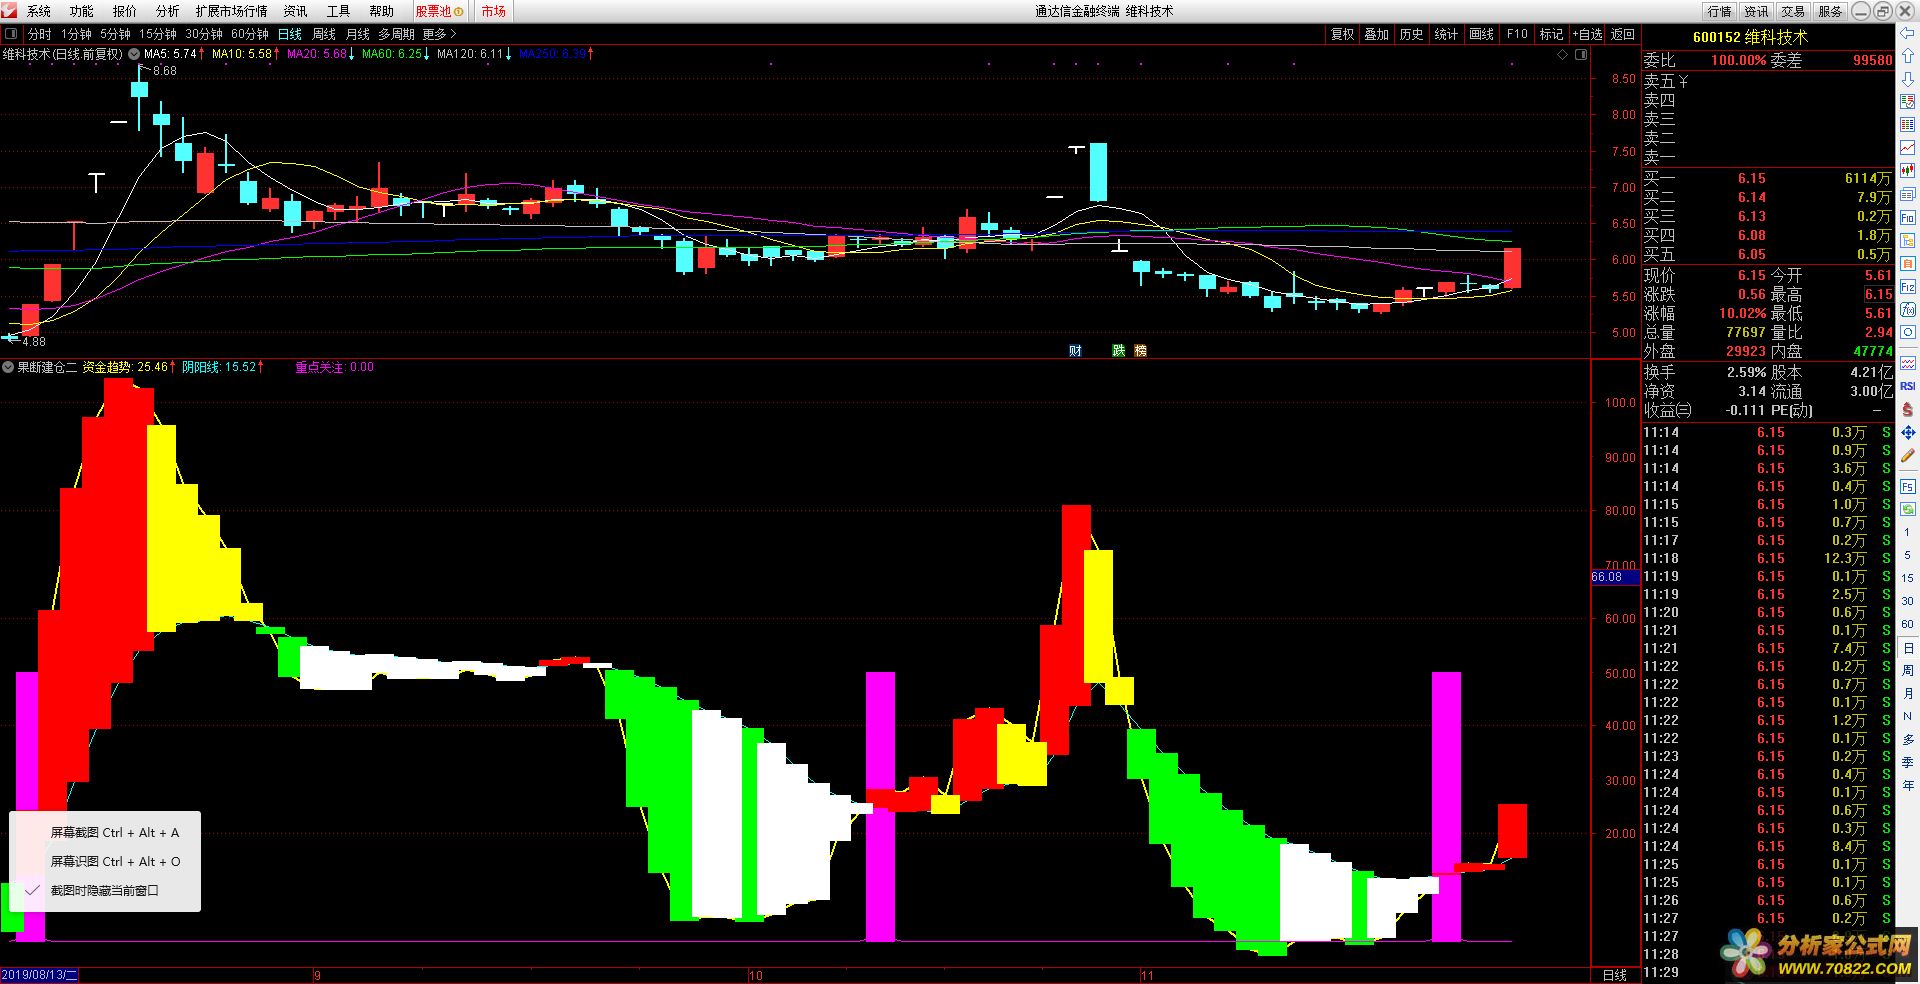Open the 标记 dropdown
This screenshot has width=1920, height=984.
[1551, 34]
